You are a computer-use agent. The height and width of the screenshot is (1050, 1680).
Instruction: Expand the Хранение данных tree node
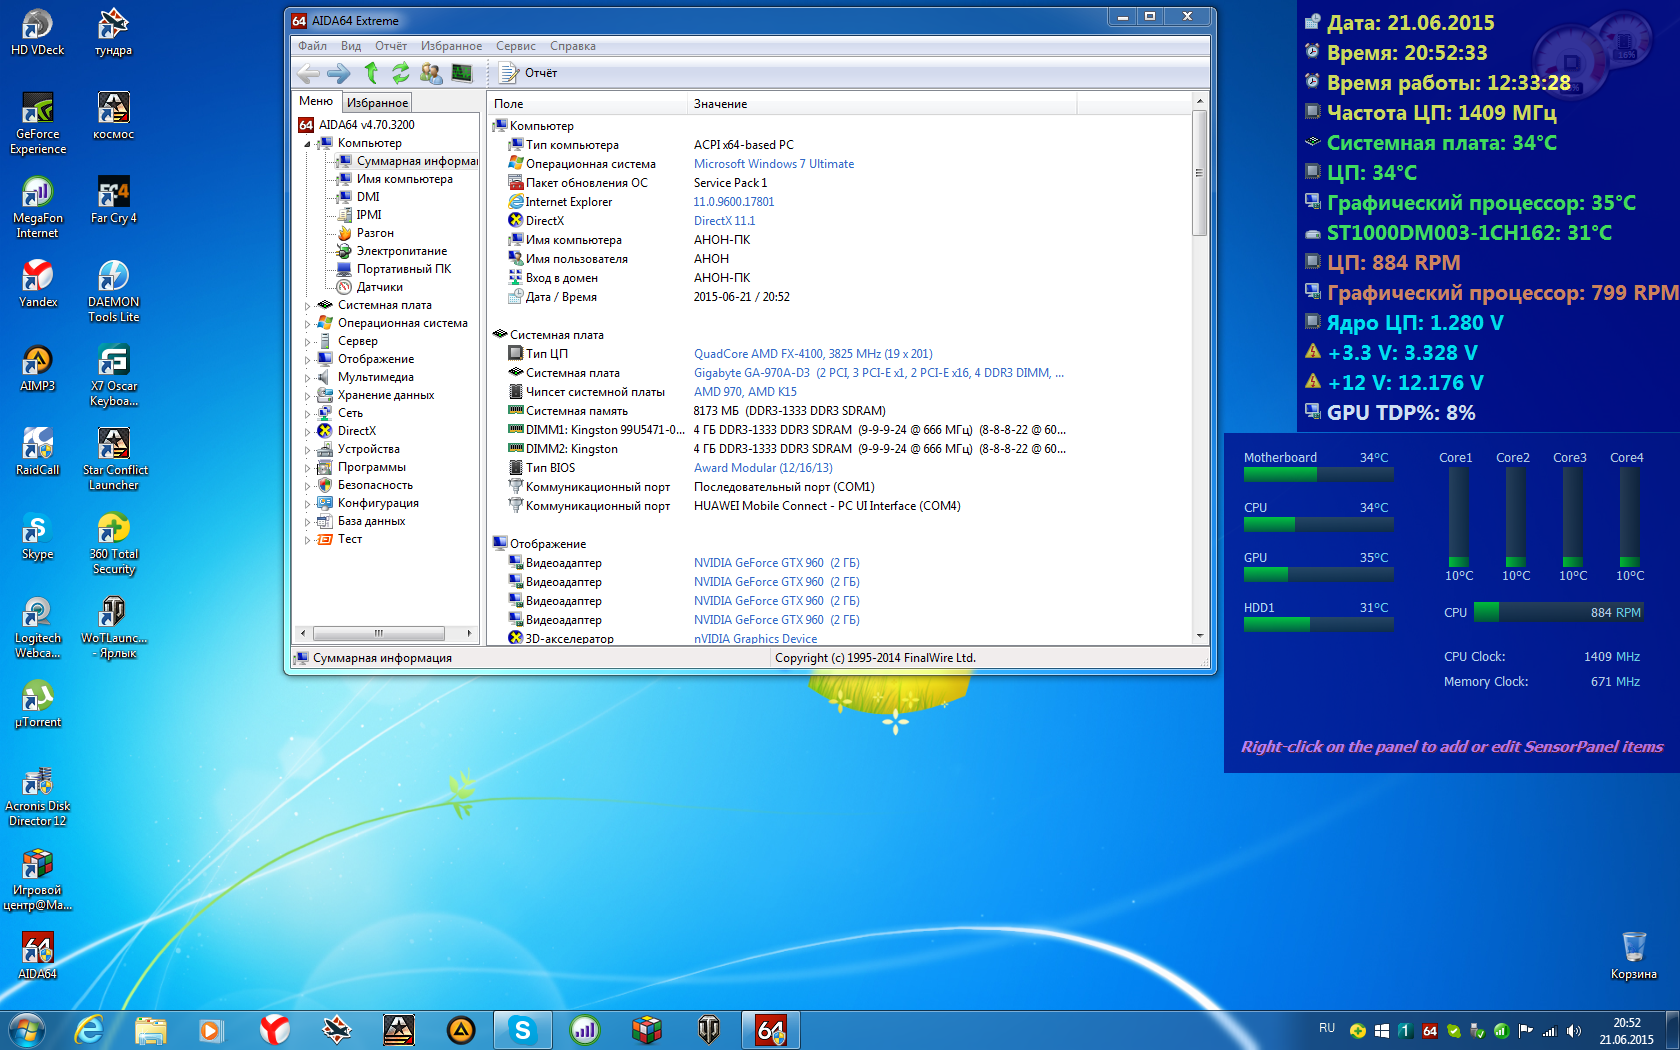click(308, 396)
